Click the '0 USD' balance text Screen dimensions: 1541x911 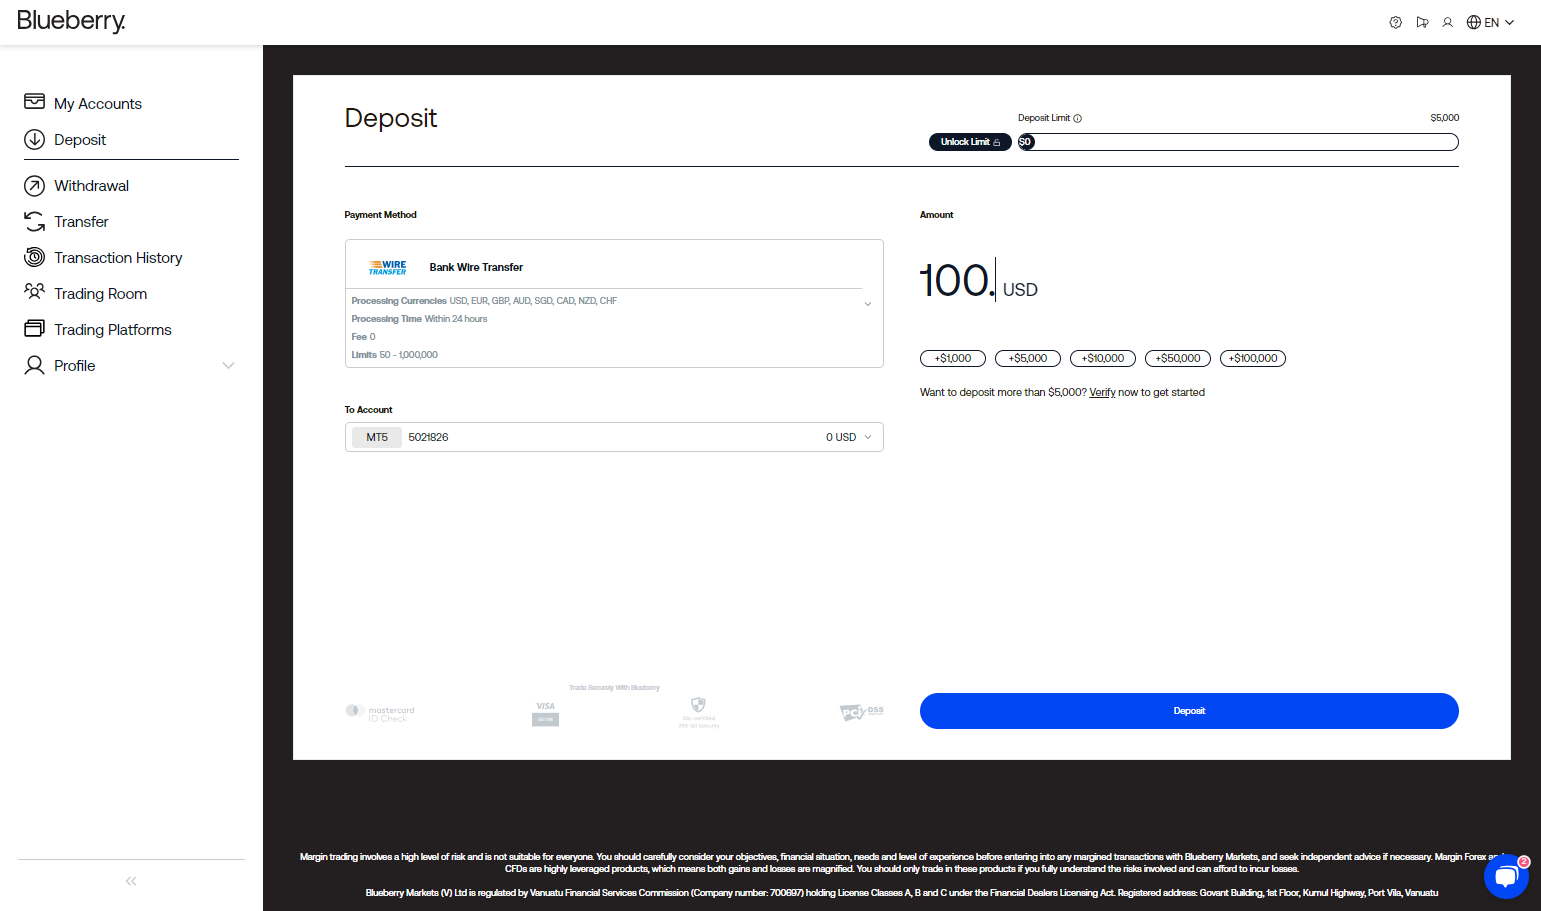(x=841, y=437)
